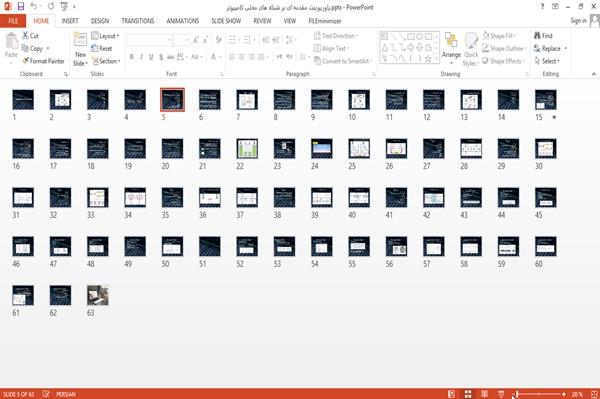This screenshot has height=399, width=600.
Task: Expand the Layout dropdown
Action: pos(105,36)
